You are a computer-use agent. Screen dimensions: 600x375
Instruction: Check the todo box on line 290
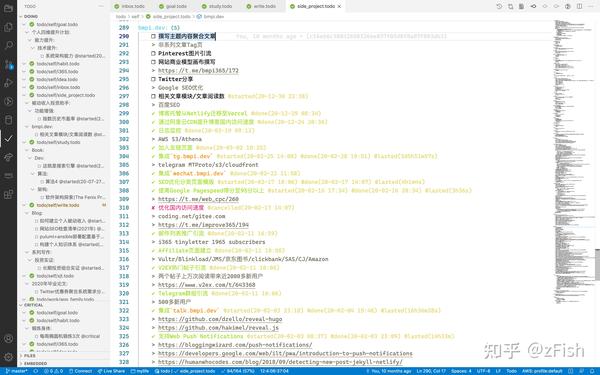tap(153, 36)
